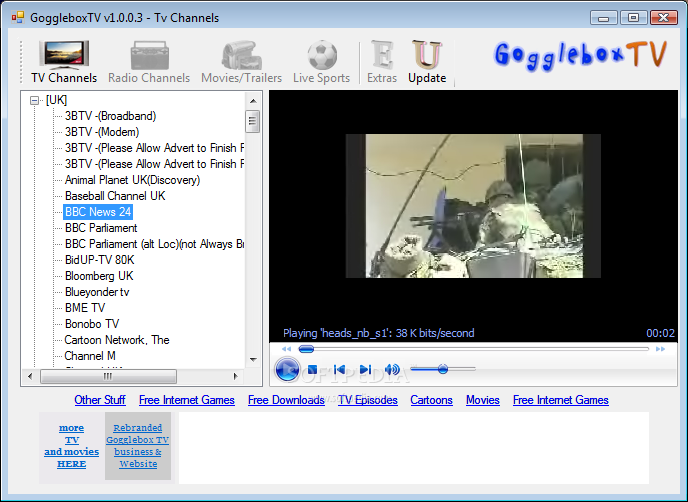Open the TV Episodes link

pos(368,400)
